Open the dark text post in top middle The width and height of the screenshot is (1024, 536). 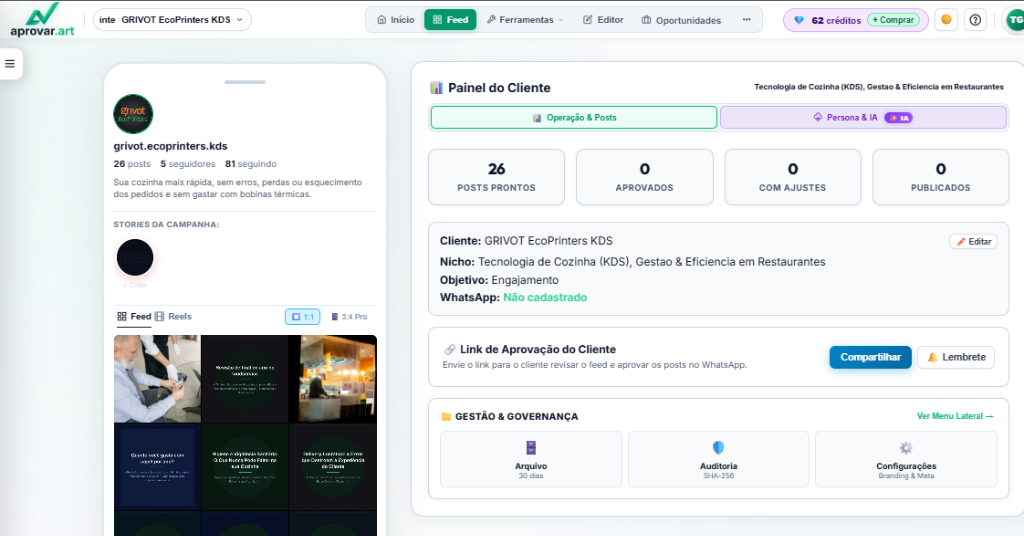tap(245, 379)
